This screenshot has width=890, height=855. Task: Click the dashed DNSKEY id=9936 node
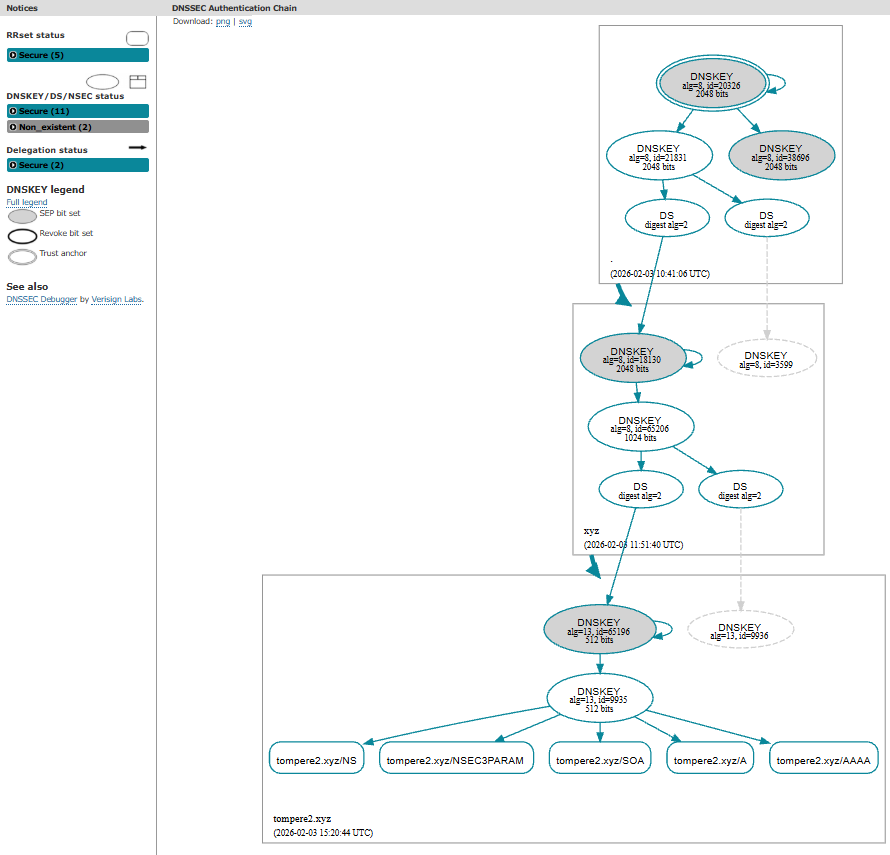point(740,630)
